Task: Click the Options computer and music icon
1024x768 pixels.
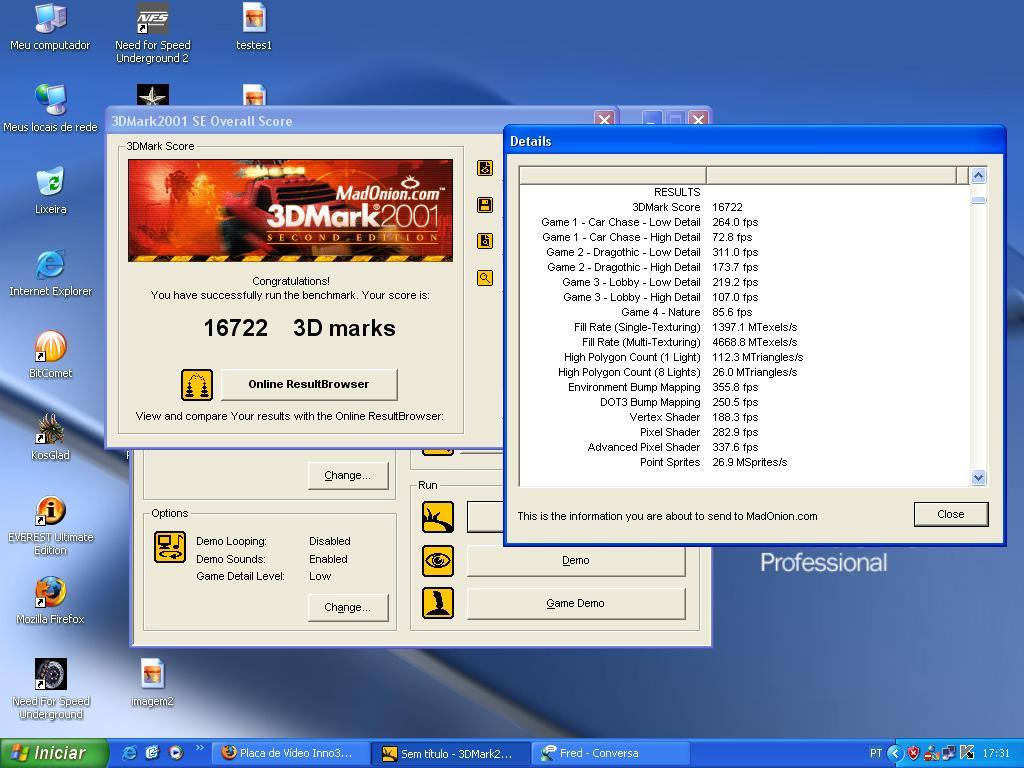Action: tap(170, 547)
